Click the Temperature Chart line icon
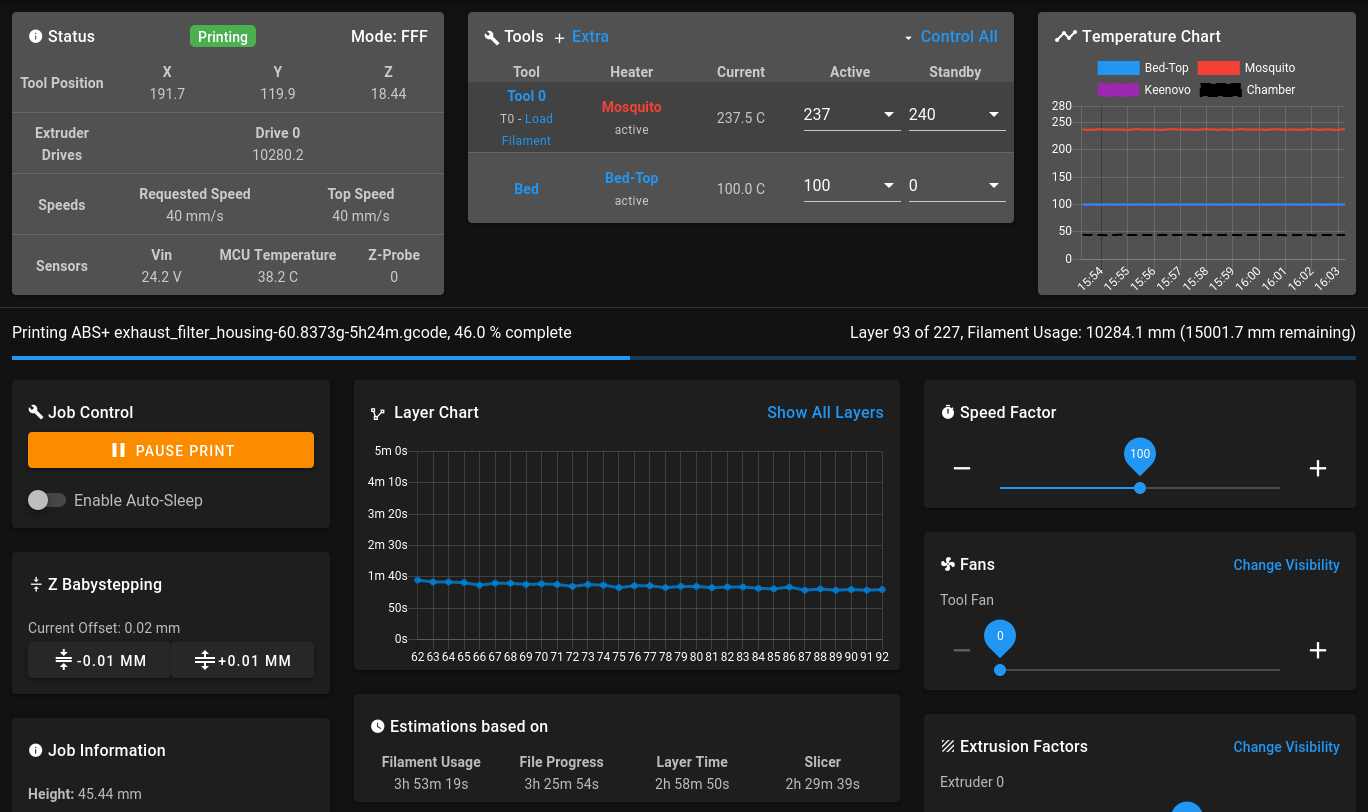This screenshot has width=1368, height=812. click(x=1066, y=36)
